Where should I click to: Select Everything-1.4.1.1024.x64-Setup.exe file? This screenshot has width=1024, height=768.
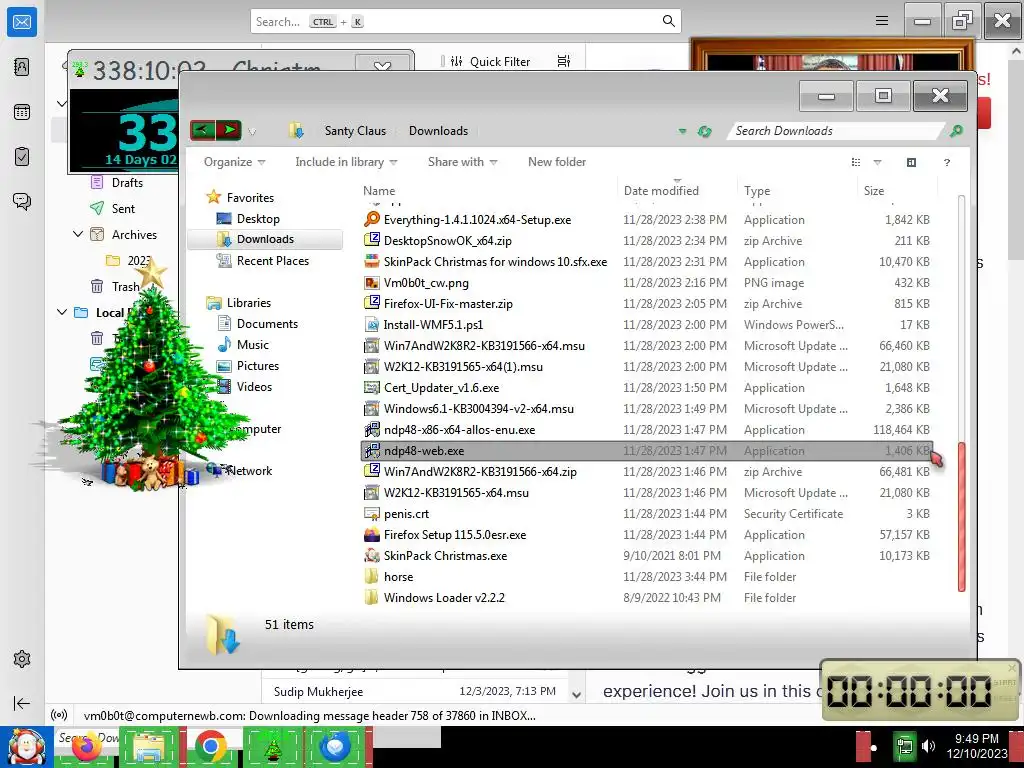point(477,220)
